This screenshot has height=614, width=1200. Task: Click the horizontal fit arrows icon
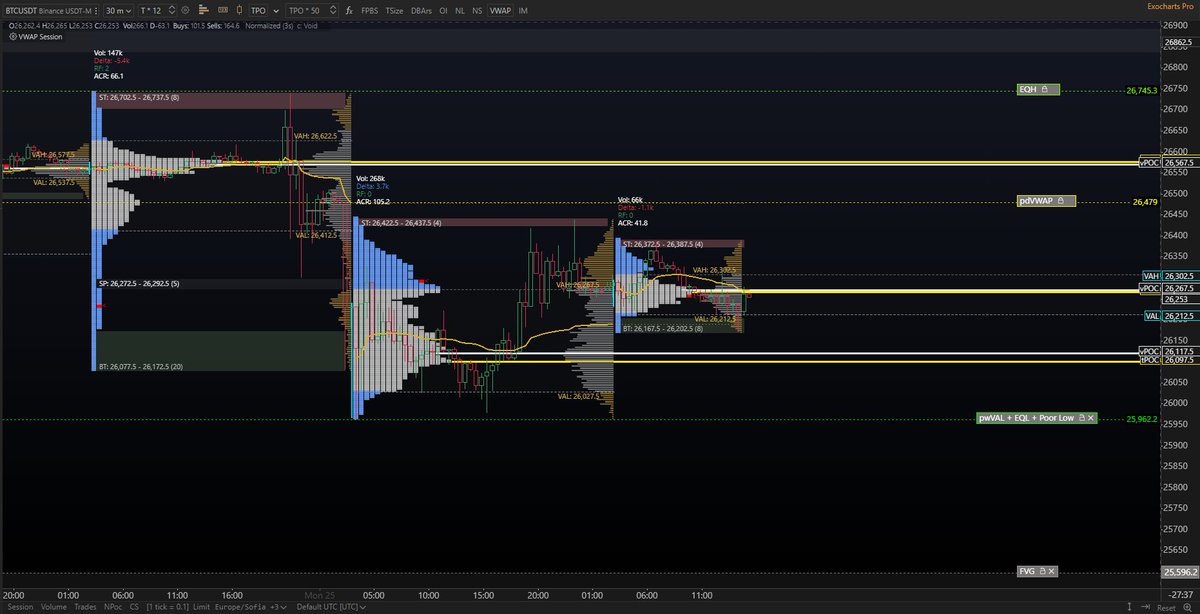(x=1145, y=606)
